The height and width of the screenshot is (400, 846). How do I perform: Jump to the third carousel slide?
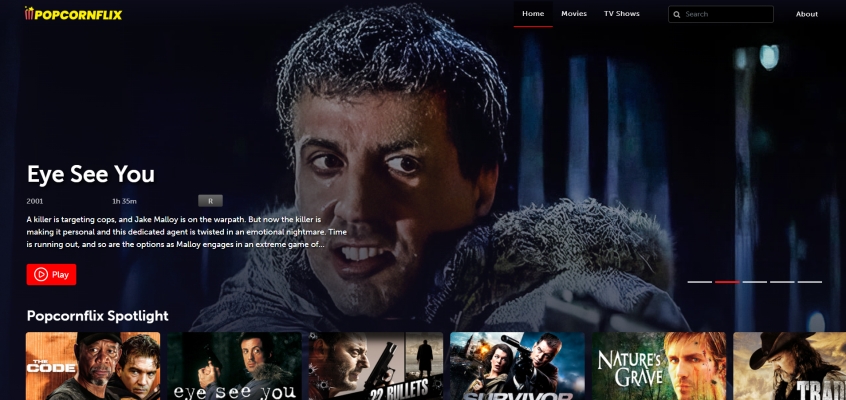(754, 282)
